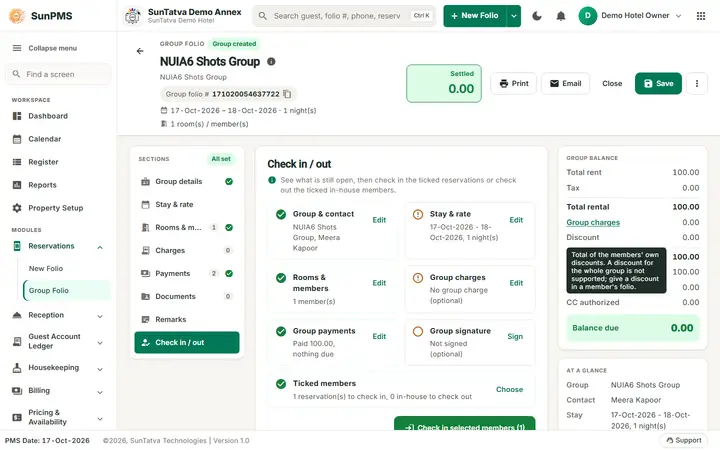
Task: Click info icon next to NUIA6 Shots Group
Action: 271,62
